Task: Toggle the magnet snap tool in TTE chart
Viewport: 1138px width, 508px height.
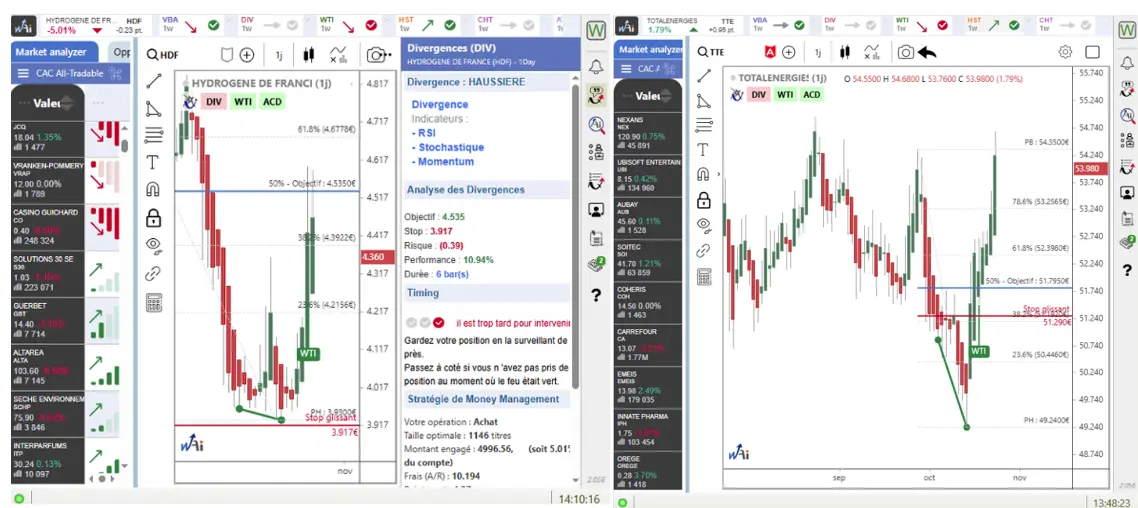Action: pyautogui.click(x=703, y=174)
